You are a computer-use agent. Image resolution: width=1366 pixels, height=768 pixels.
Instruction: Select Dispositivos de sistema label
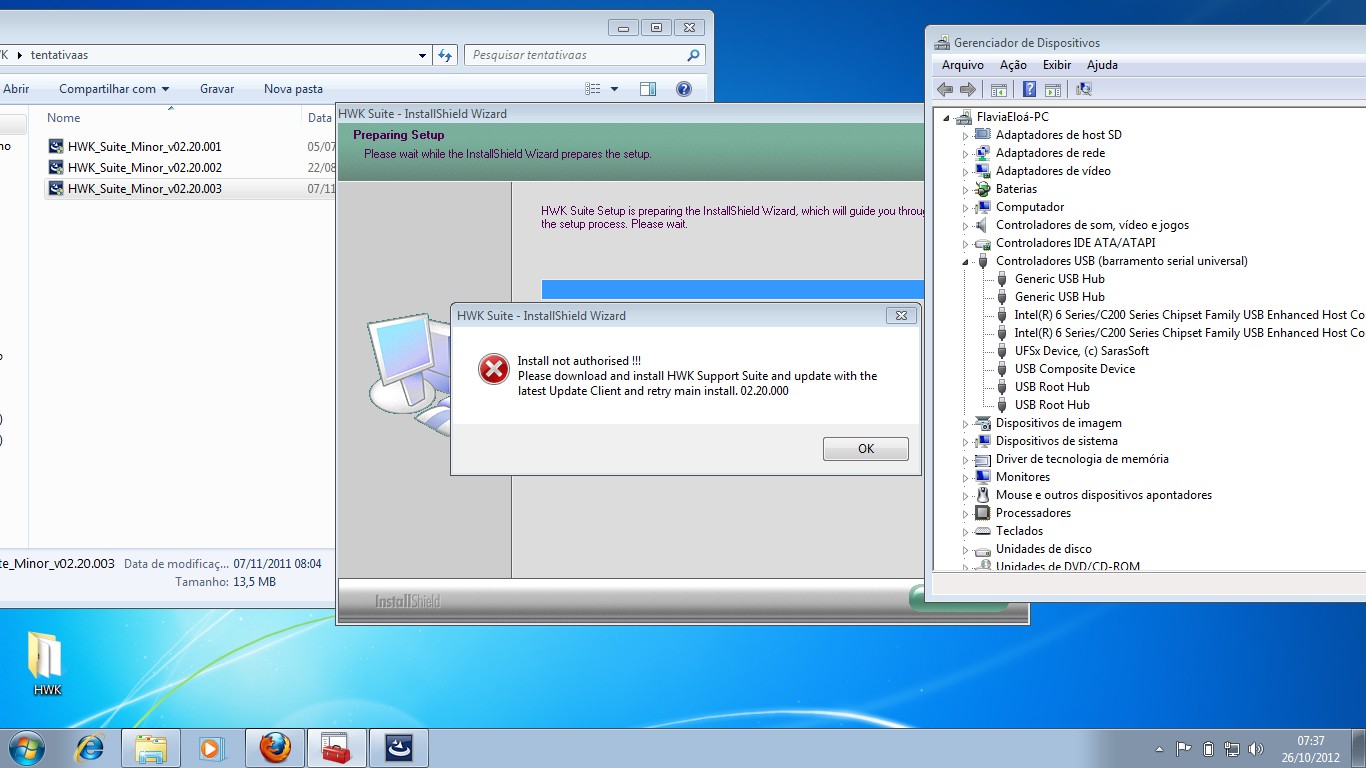pyautogui.click(x=1057, y=441)
